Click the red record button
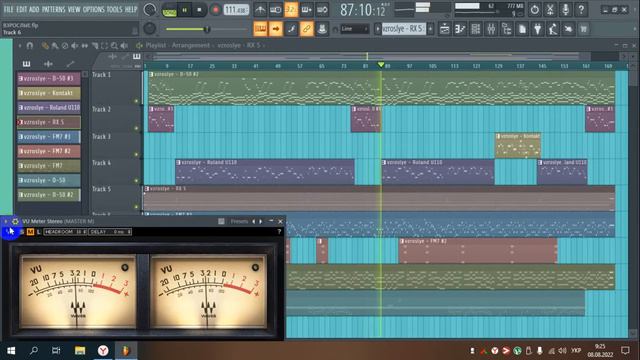The width and height of the screenshot is (640, 360). click(x=215, y=10)
